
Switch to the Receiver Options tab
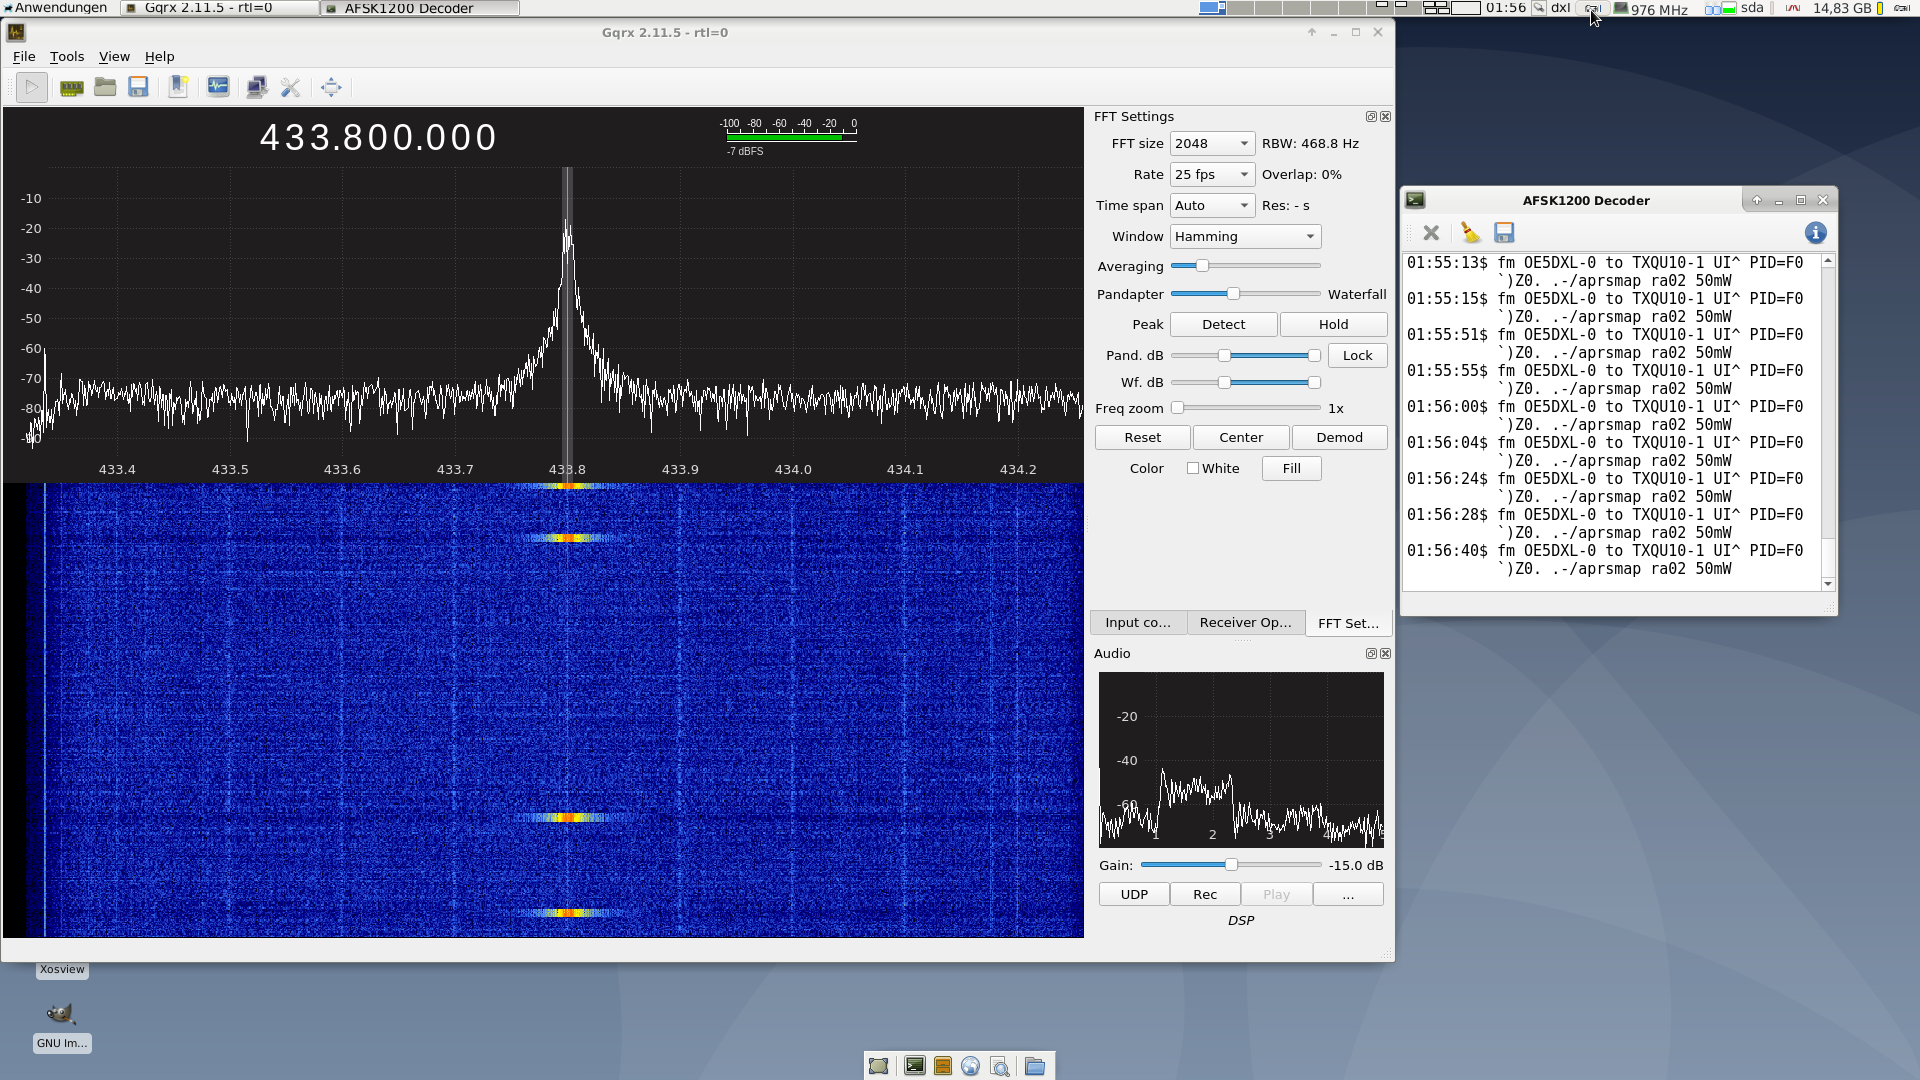1246,623
